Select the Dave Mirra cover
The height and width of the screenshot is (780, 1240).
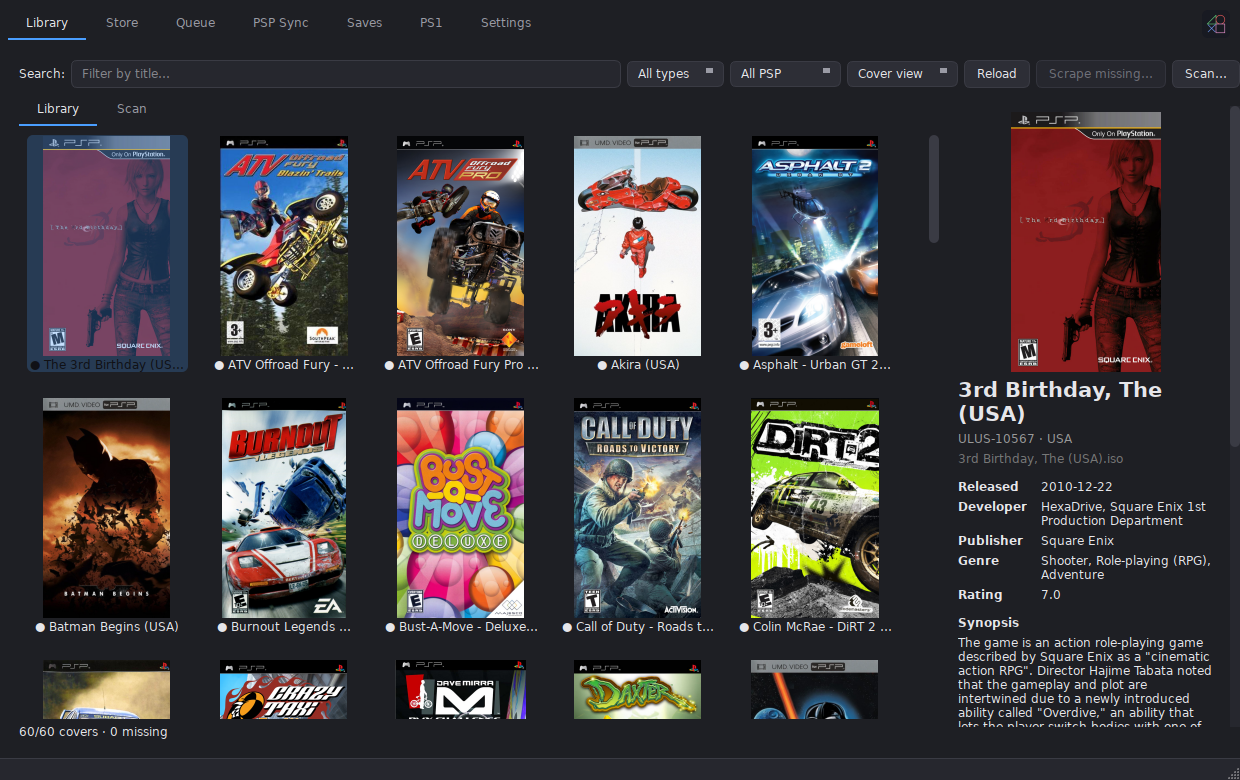[460, 689]
